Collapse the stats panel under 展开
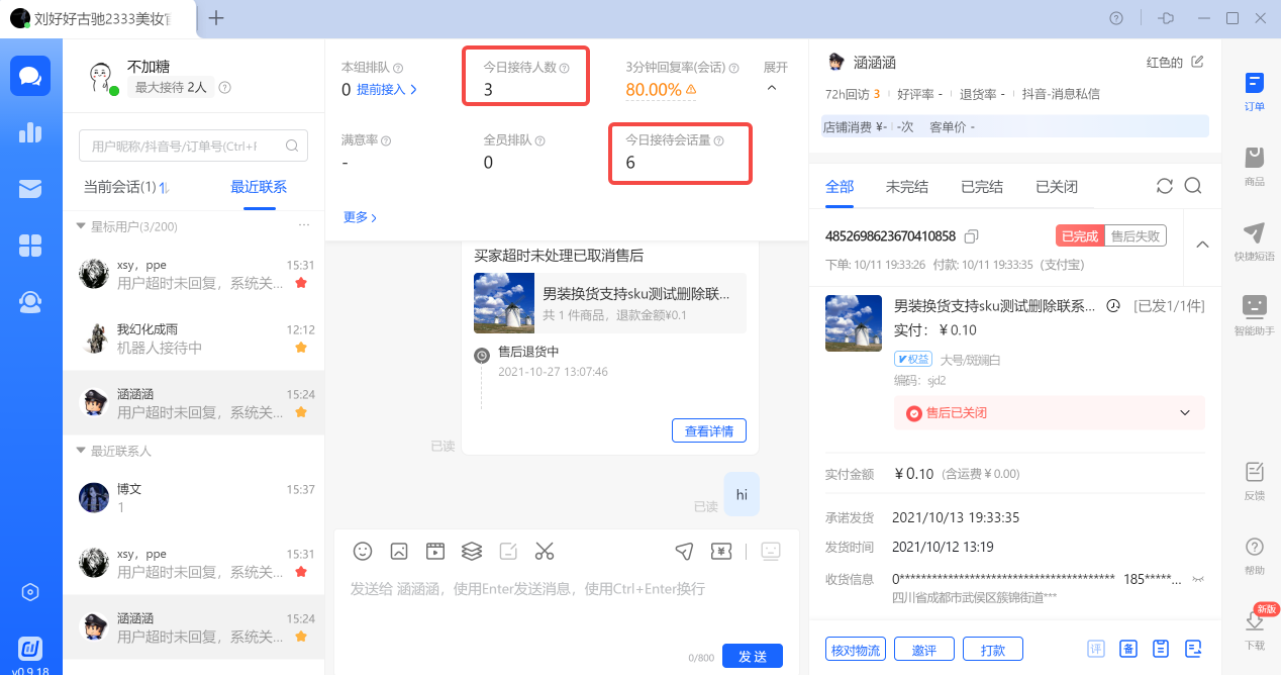This screenshot has height=675, width=1281. [x=772, y=89]
